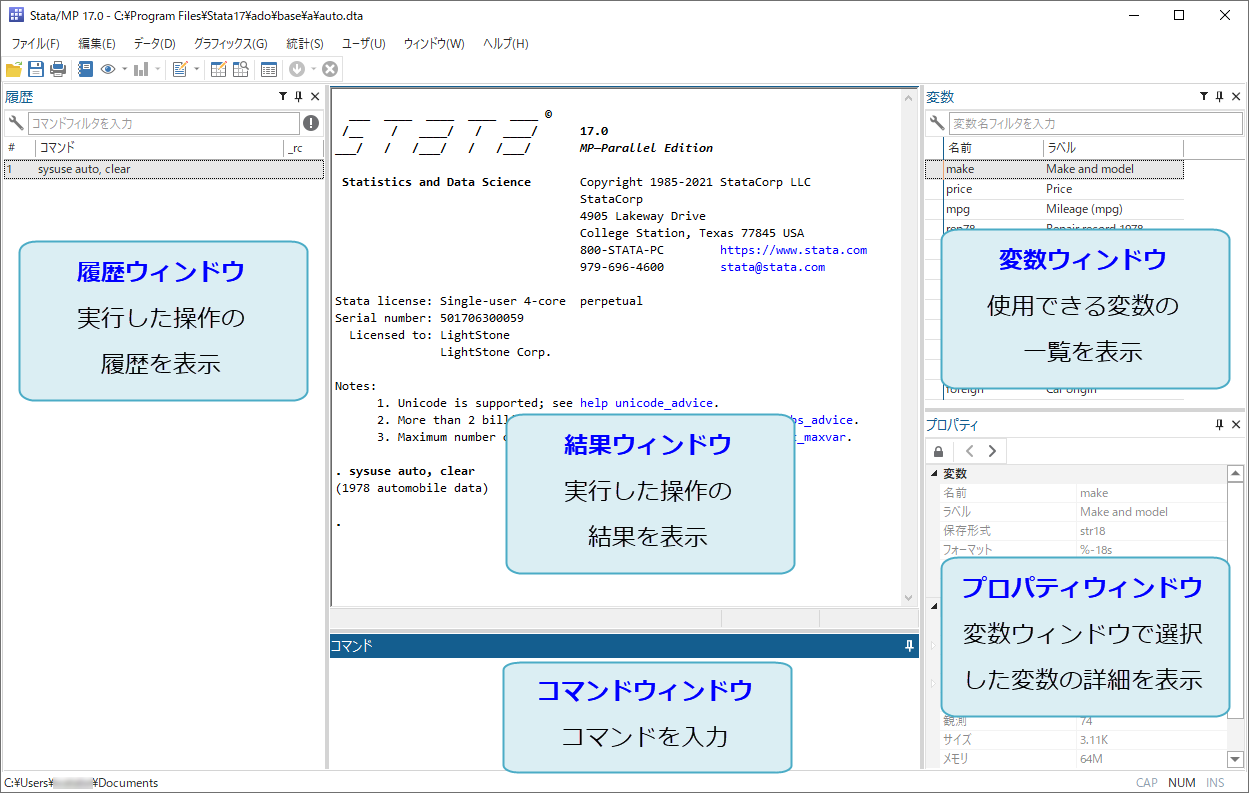Close the プロパティ panel
Screen dimensions: 1249x793
click(x=1236, y=425)
